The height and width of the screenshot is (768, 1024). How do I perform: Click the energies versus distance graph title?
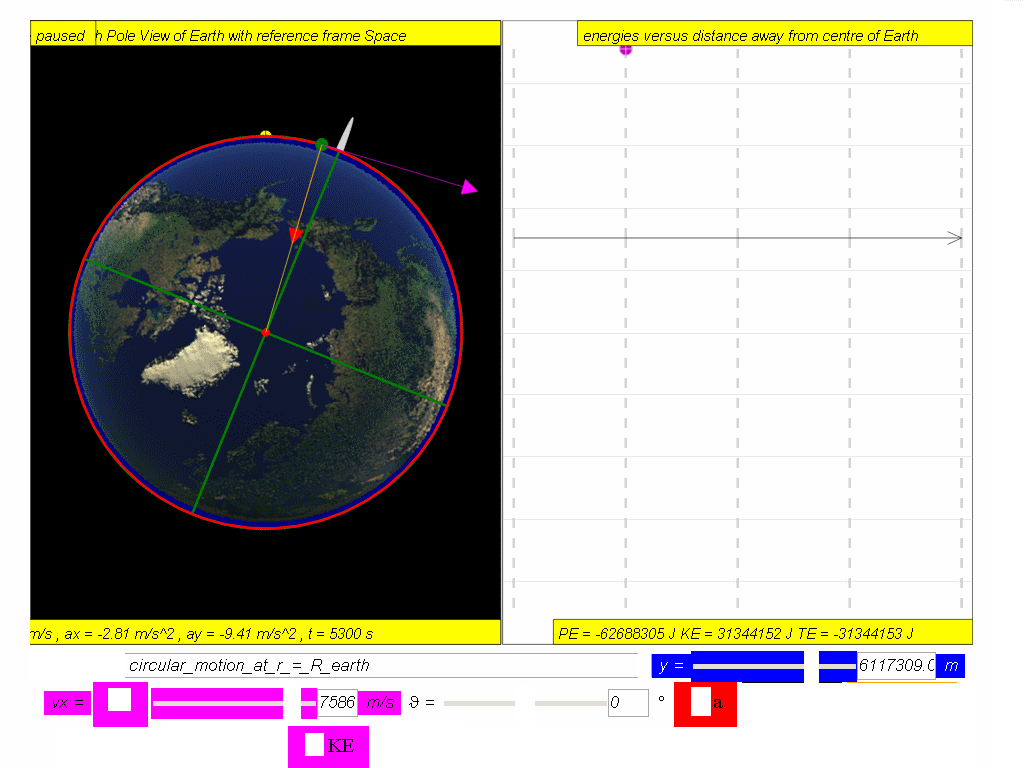tap(775, 35)
